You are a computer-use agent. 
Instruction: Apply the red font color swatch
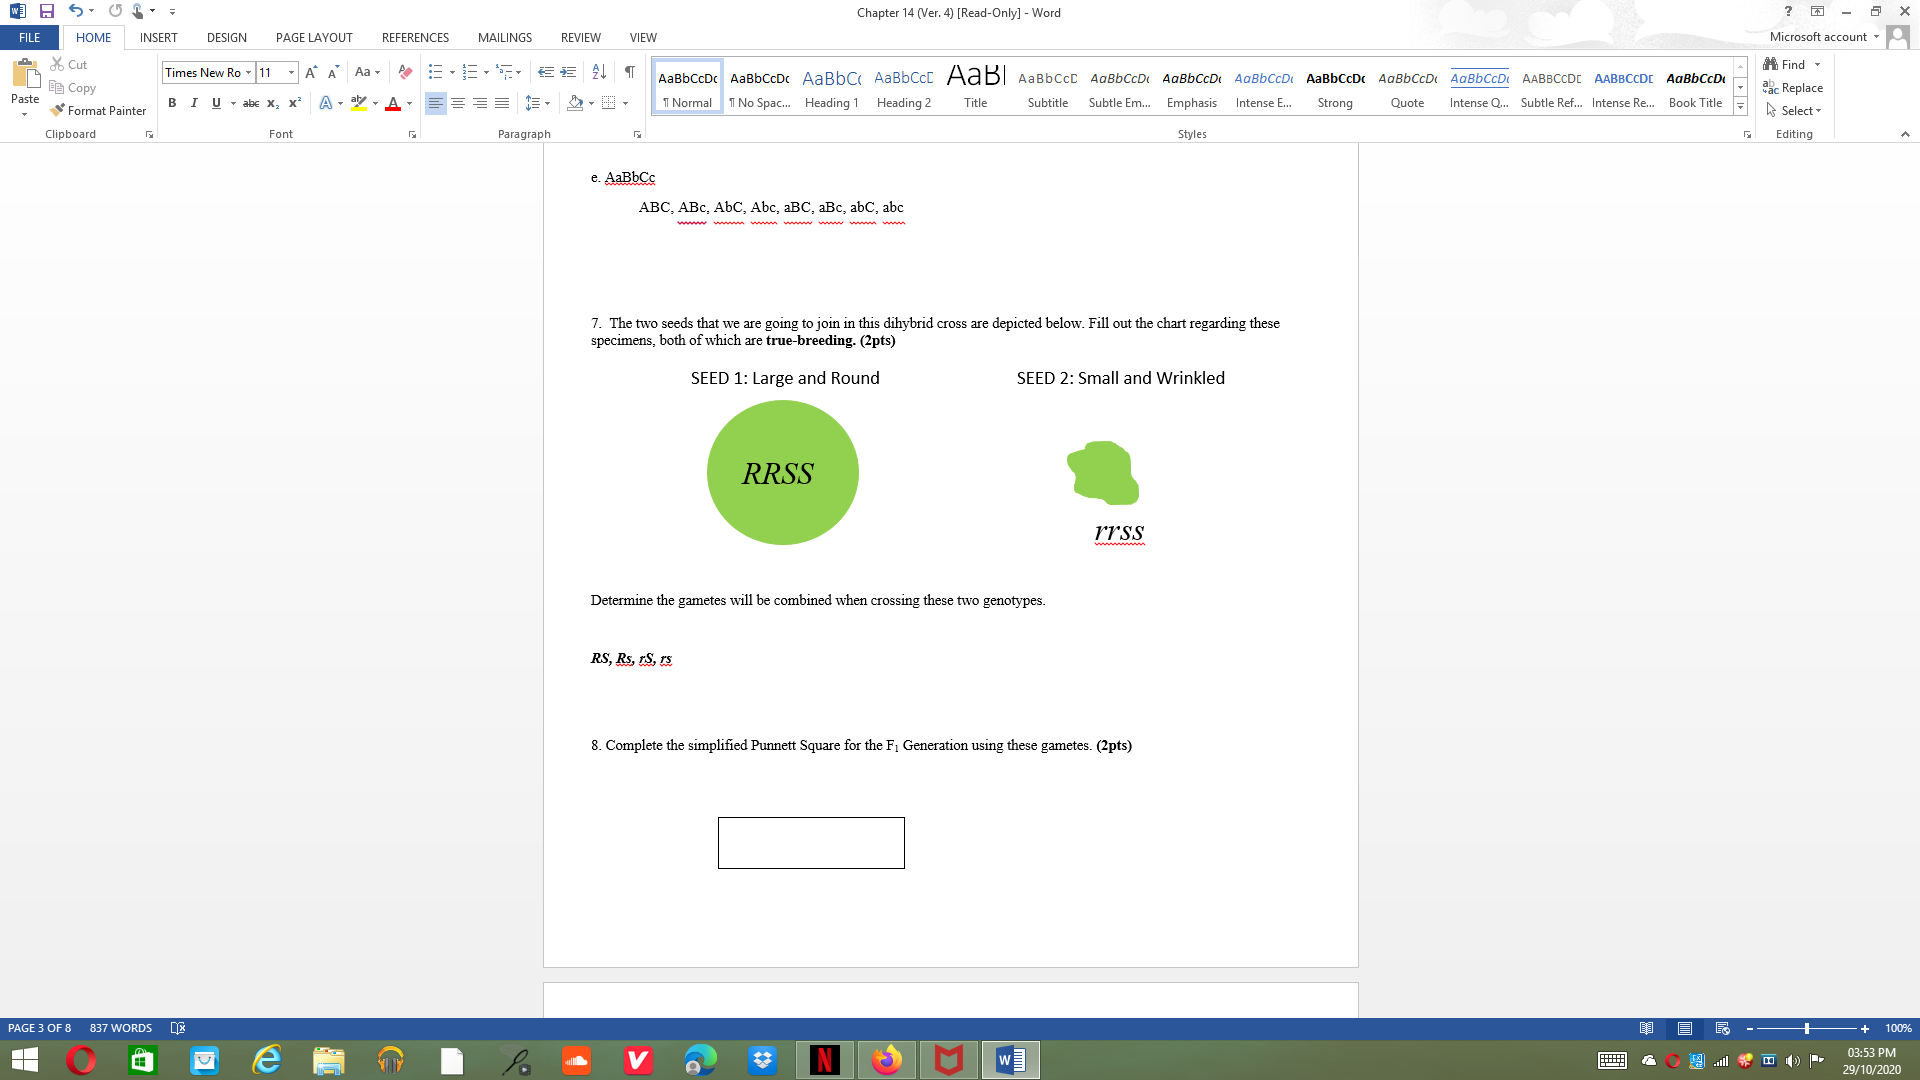[393, 103]
